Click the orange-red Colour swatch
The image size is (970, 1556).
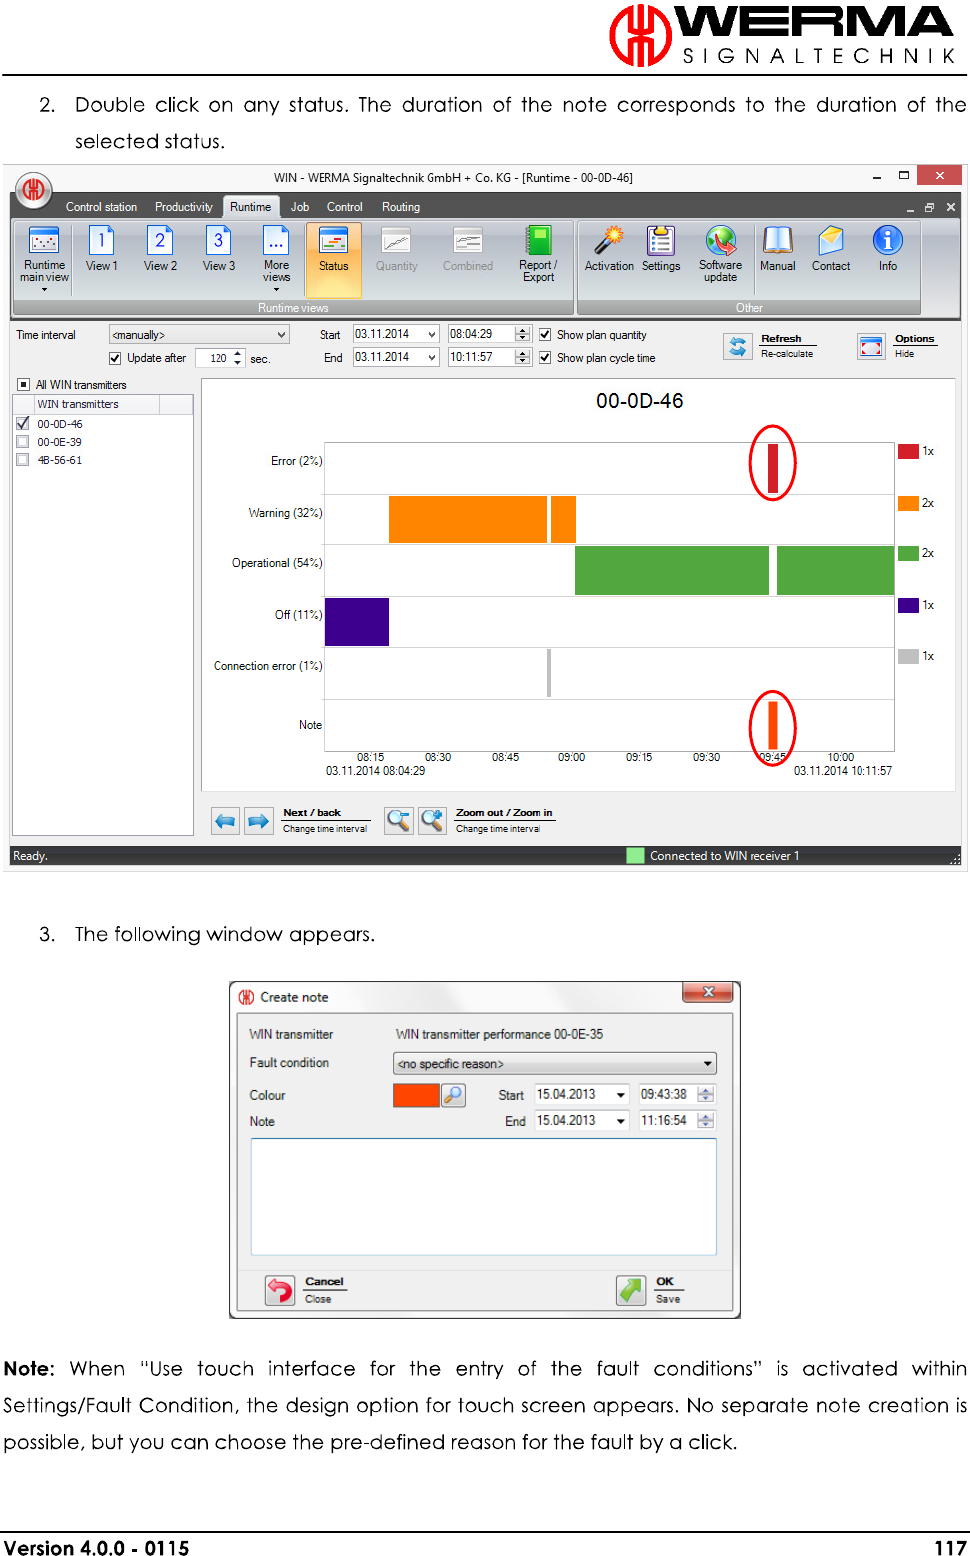click(416, 1095)
